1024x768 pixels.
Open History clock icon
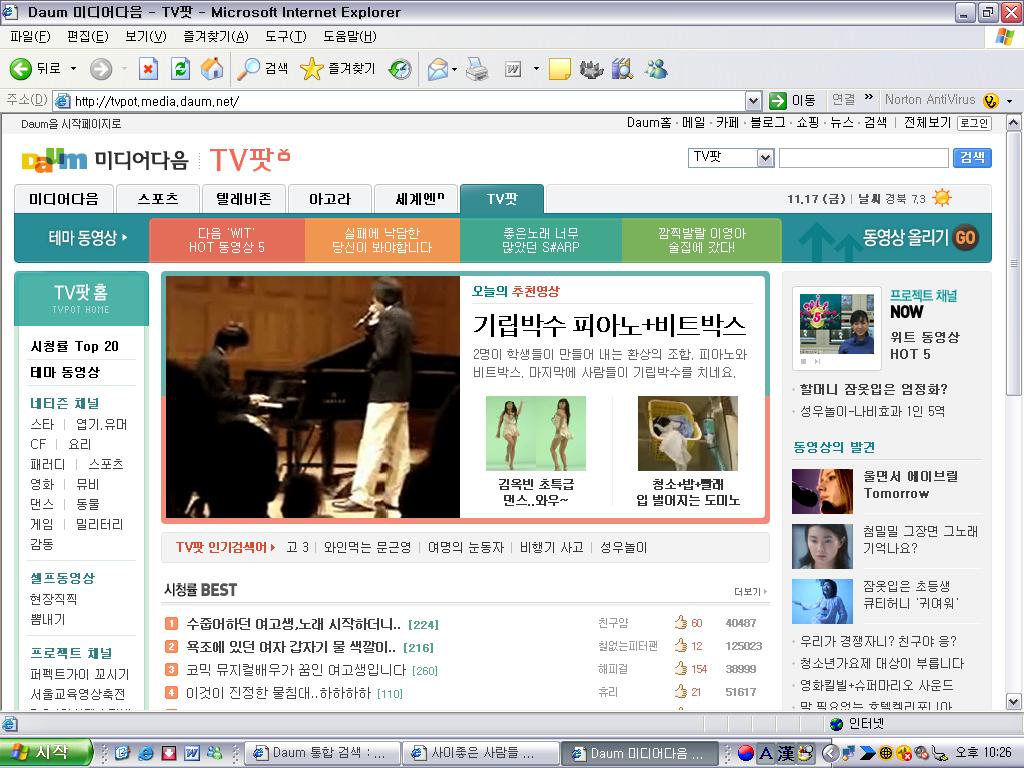coord(400,69)
